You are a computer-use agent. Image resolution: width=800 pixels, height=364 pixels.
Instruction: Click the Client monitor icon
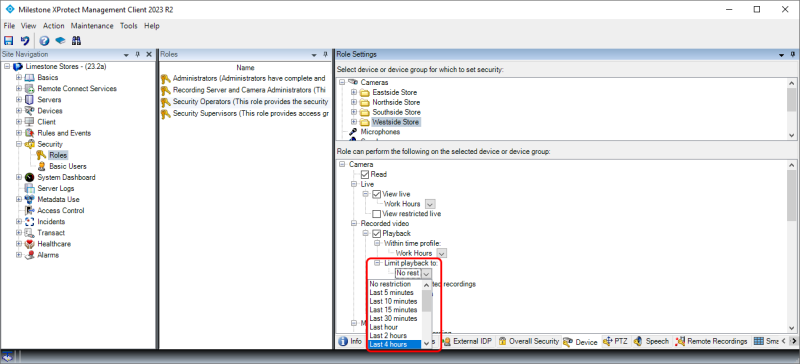pos(30,122)
